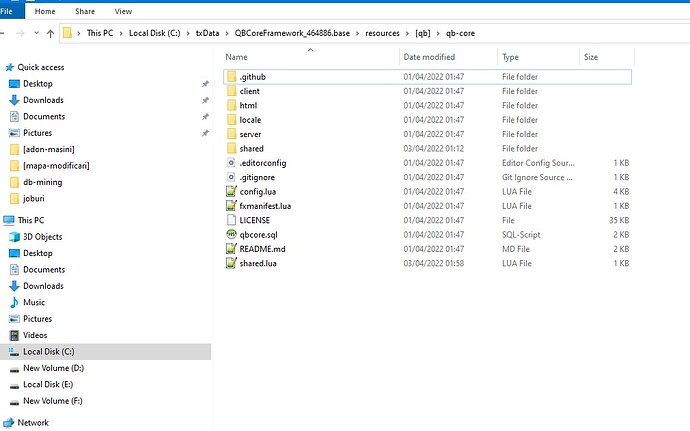Expand chevron after Local Disk (C:) in path
Image resolution: width=690 pixels, height=431 pixels.
point(188,33)
